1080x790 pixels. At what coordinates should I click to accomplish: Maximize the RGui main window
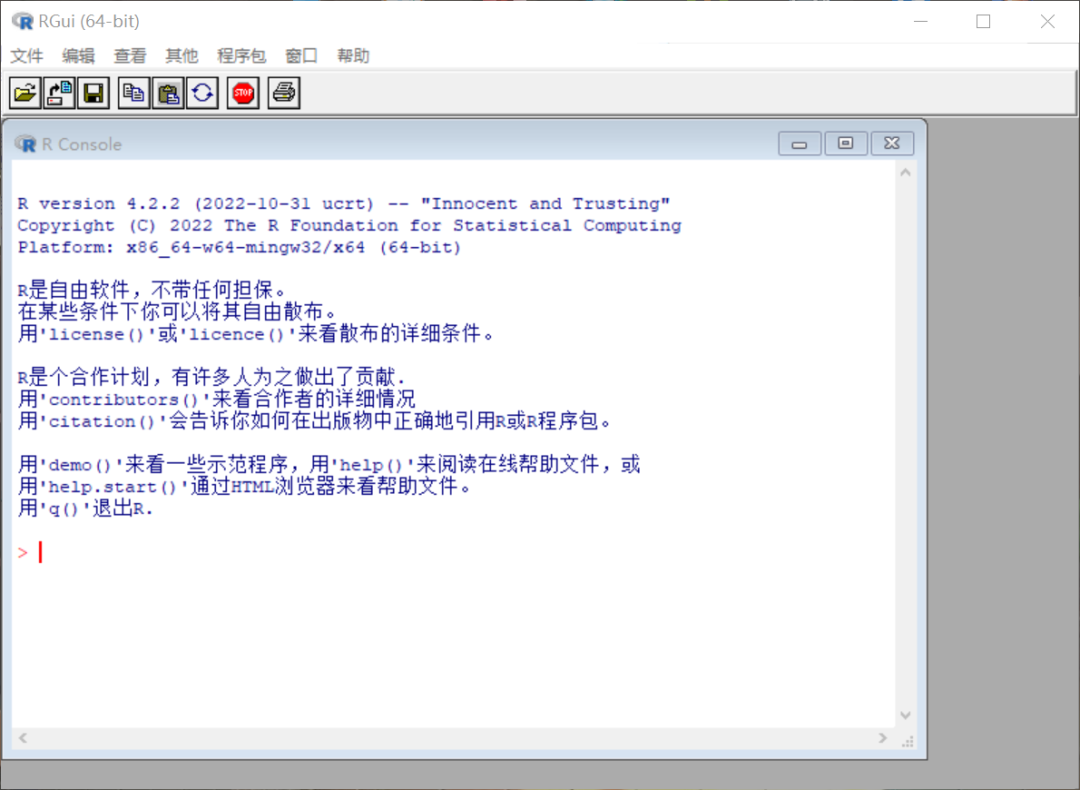[x=984, y=21]
